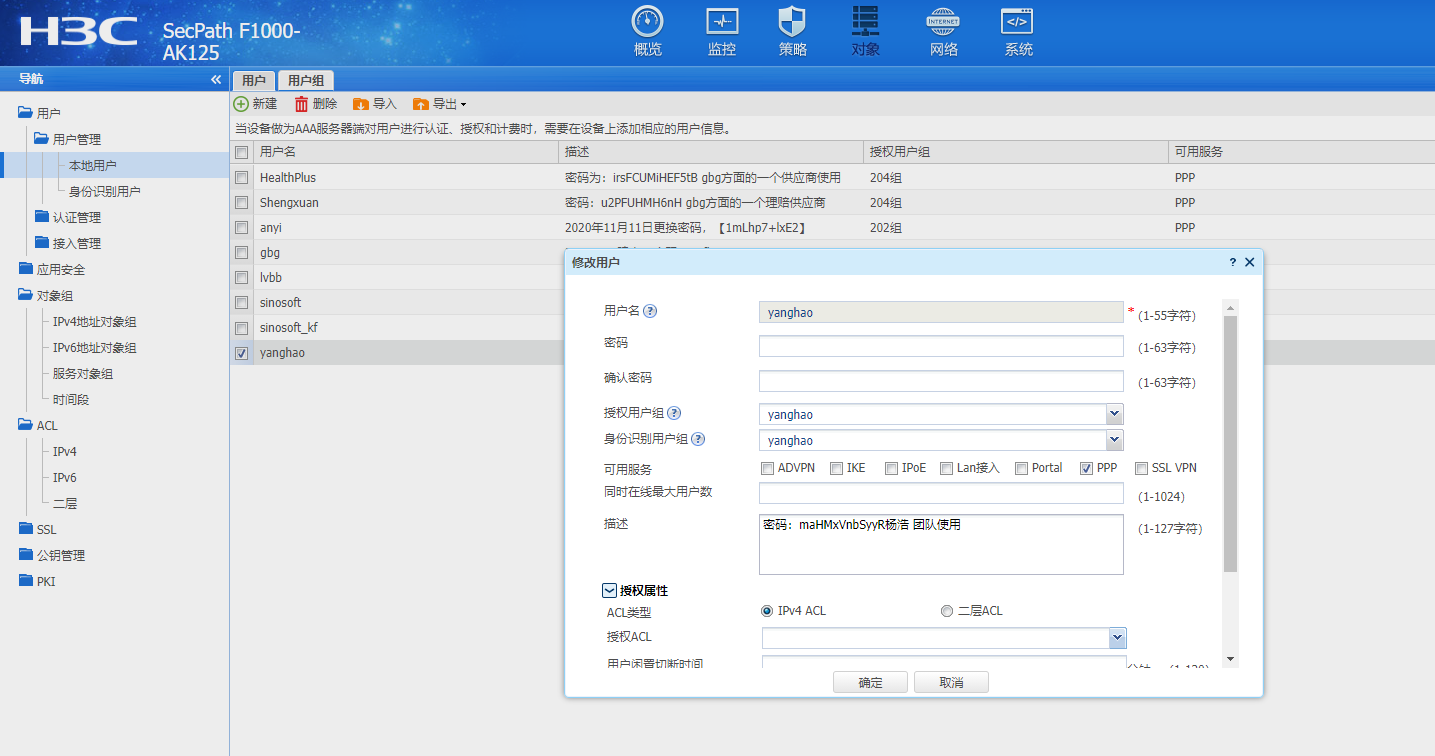Screen dimensions: 1435x756
Task: Click help icon next to 用户名
Action: [x=650, y=311]
